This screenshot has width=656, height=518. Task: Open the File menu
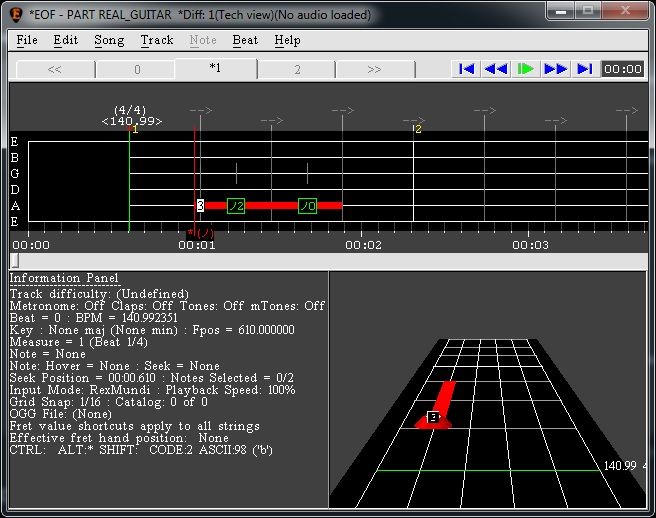point(27,40)
